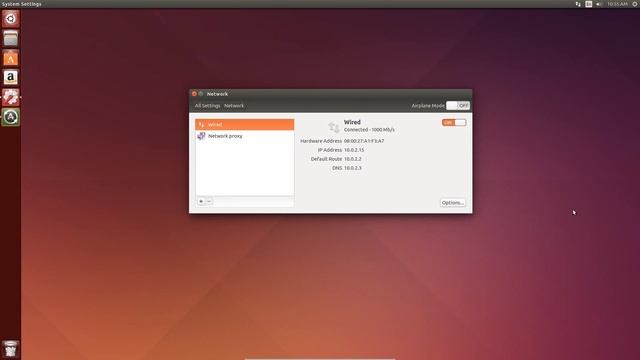
Task: Open the session gear menu
Action: click(x=635, y=4)
